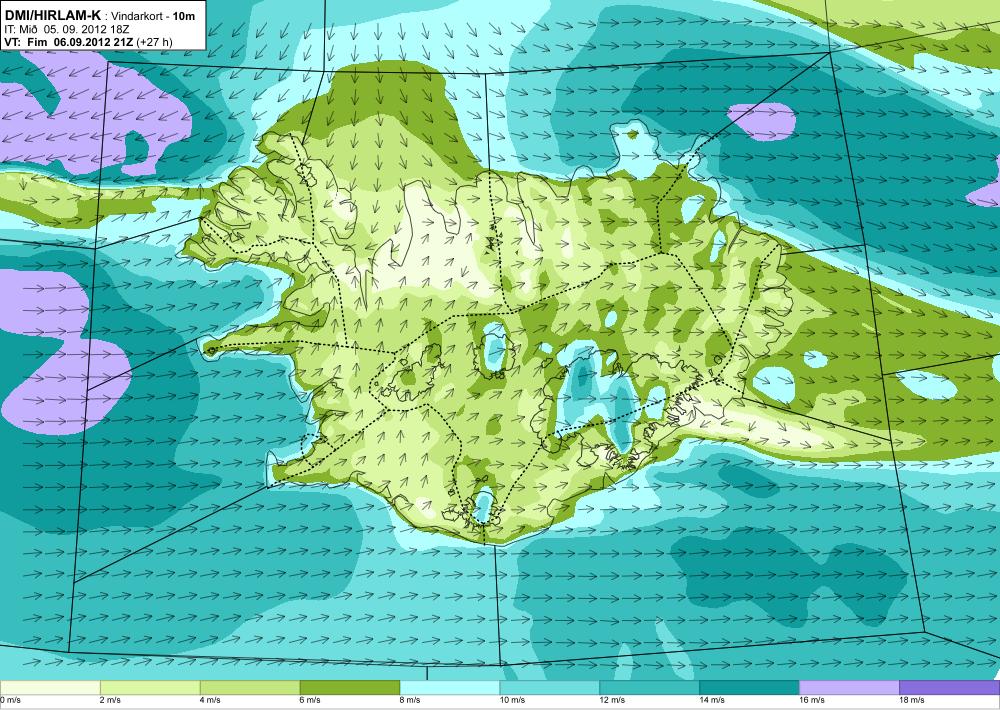The height and width of the screenshot is (710, 1000).
Task: Click the legend swatch between 10 and 12 m/s
Action: pos(550,688)
